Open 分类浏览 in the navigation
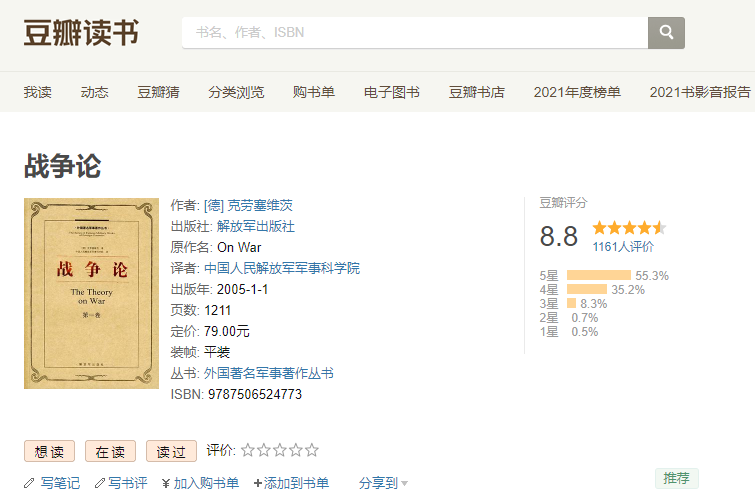Image resolution: width=755 pixels, height=504 pixels. (236, 92)
